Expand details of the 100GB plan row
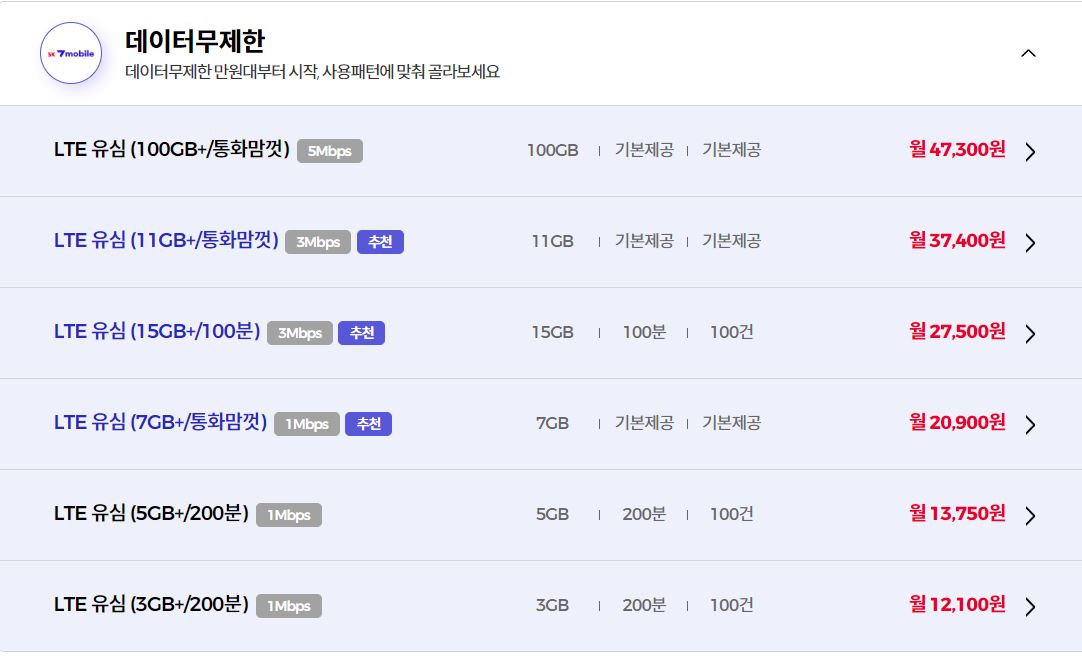1082x657 pixels. click(1030, 152)
